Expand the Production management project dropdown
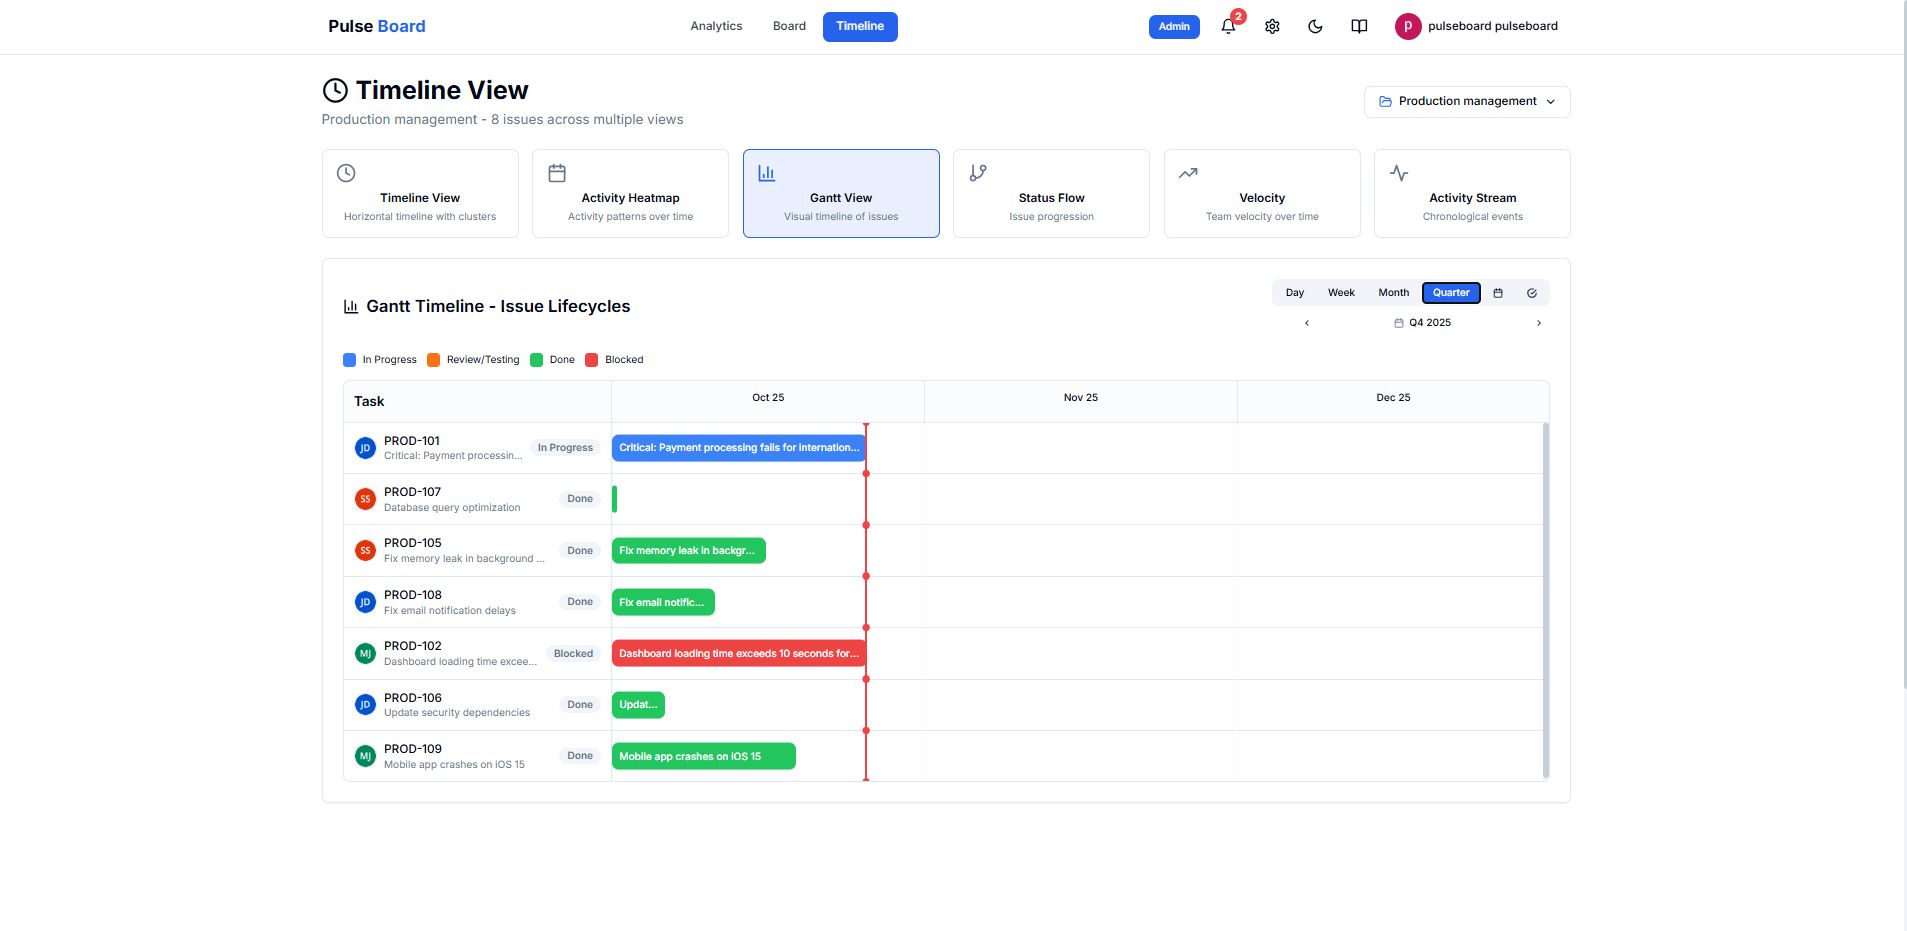The height and width of the screenshot is (931, 1907). tap(1466, 102)
